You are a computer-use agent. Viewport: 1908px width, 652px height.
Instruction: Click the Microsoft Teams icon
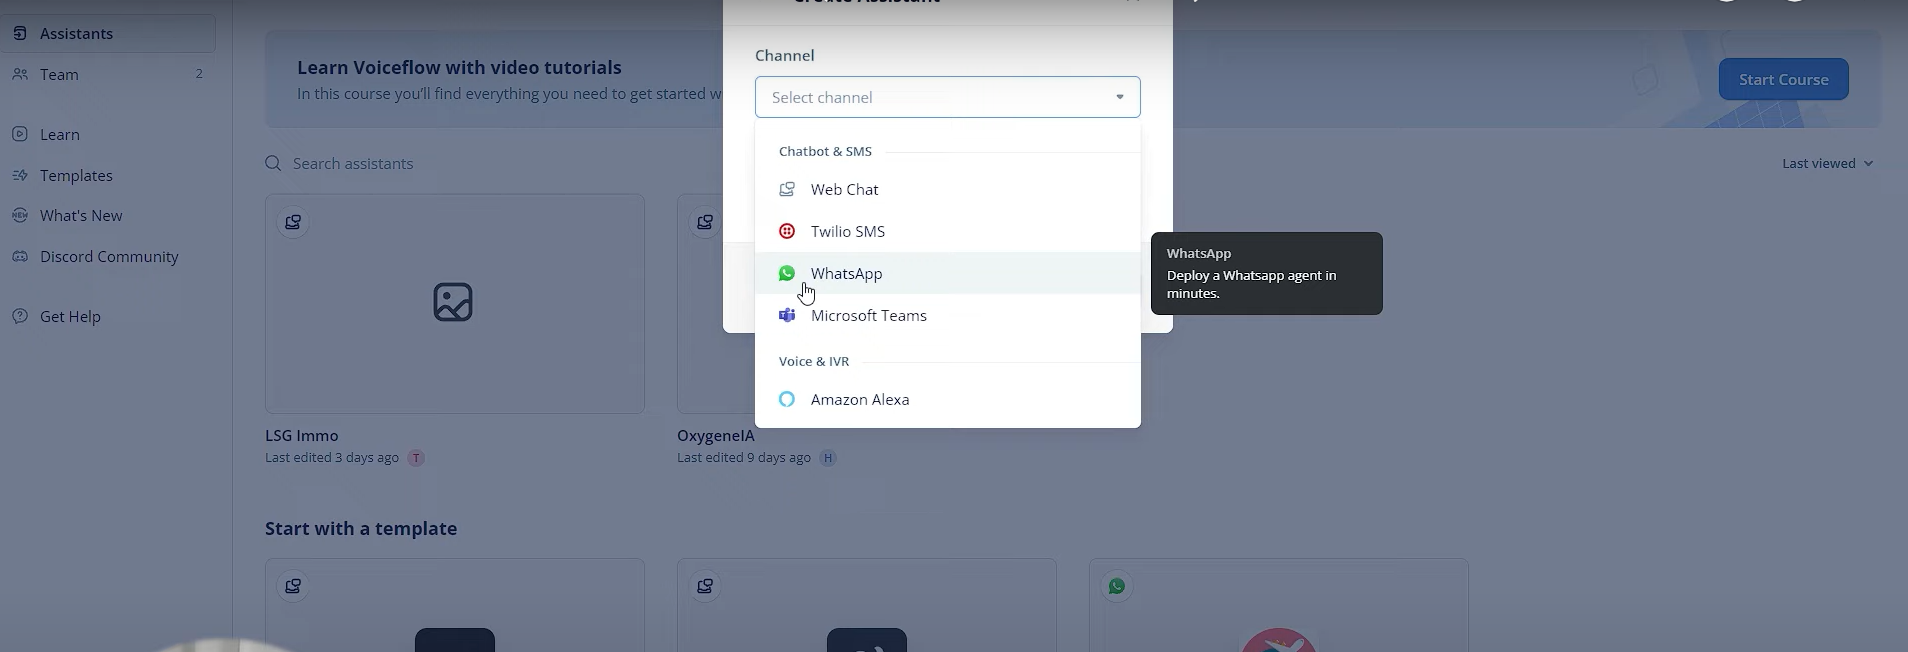point(787,315)
